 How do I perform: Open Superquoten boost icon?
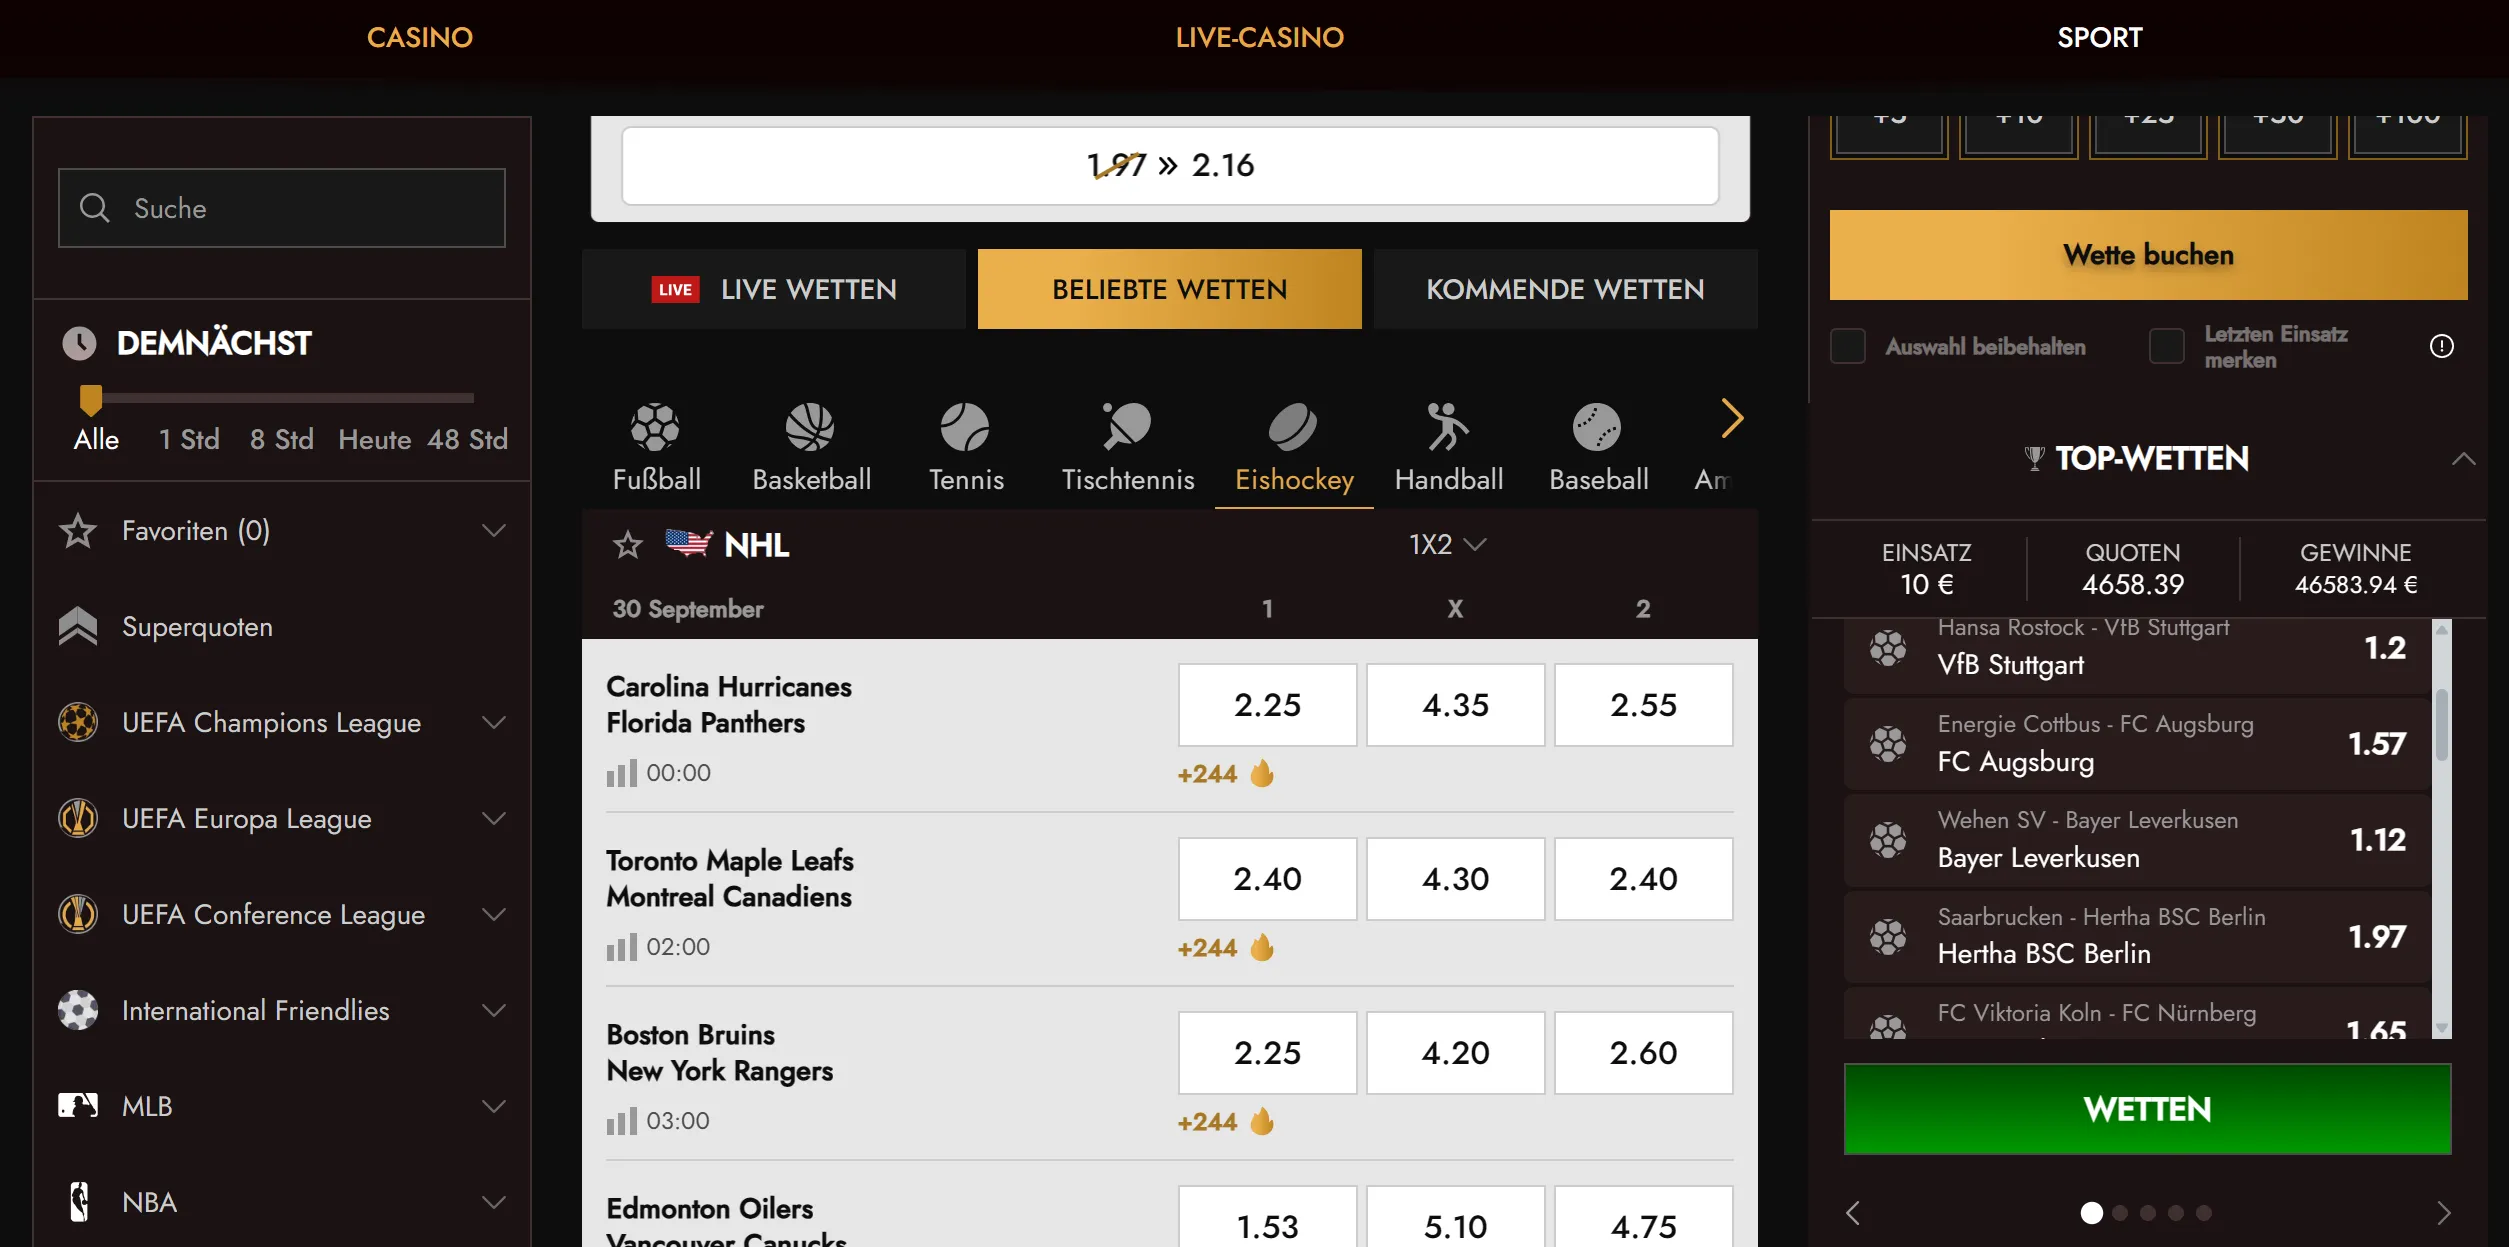click(x=78, y=627)
